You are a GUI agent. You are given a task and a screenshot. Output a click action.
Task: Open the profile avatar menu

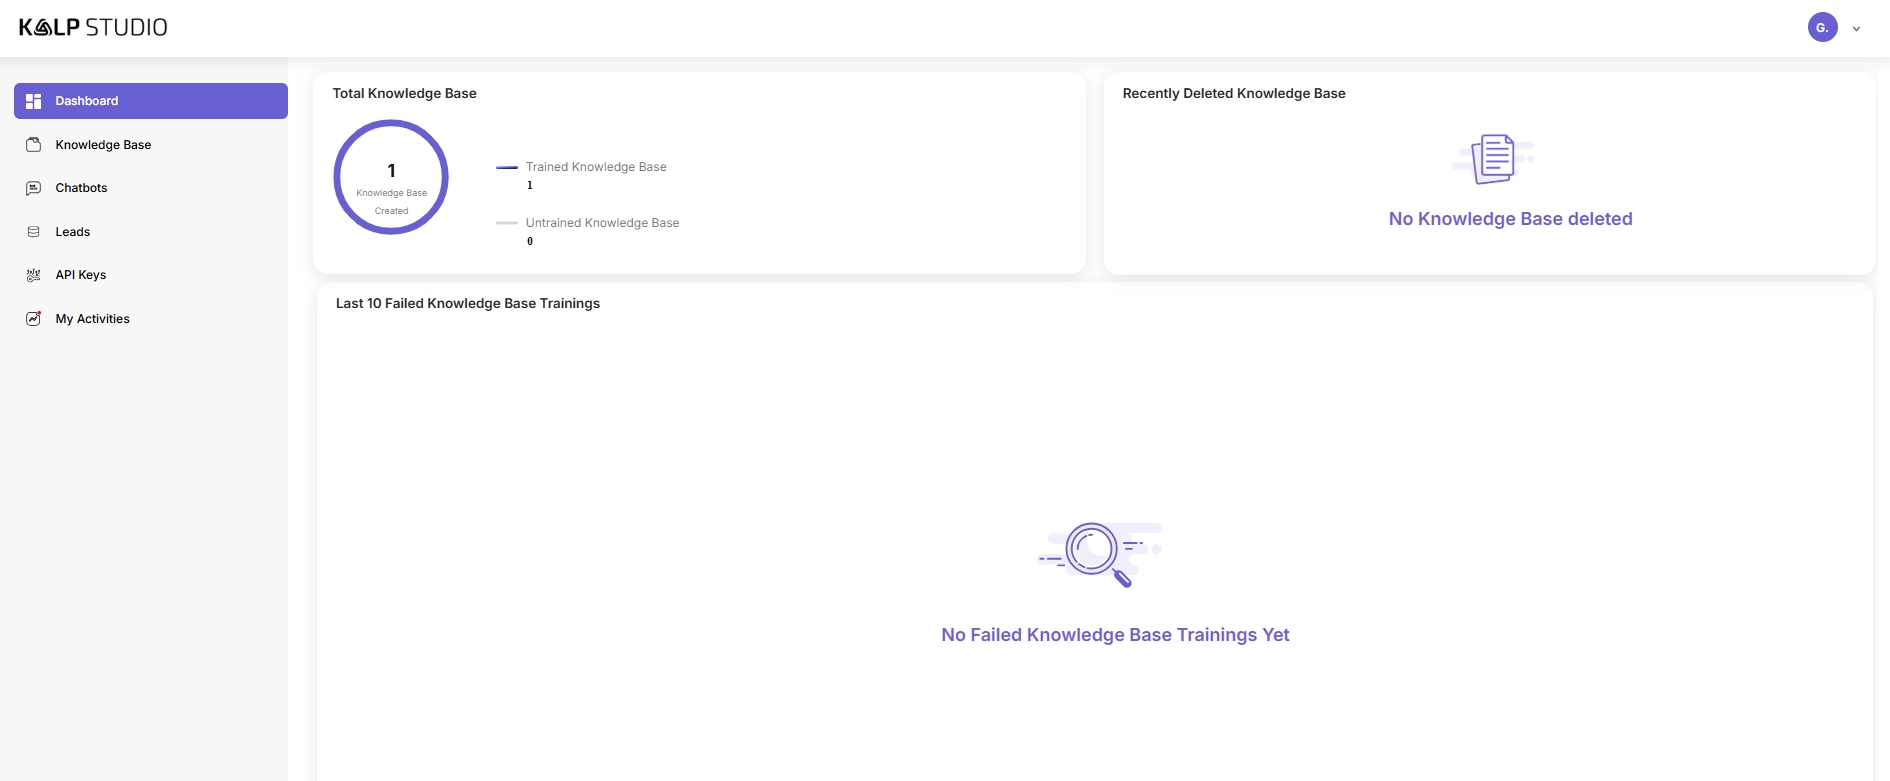coord(1822,28)
